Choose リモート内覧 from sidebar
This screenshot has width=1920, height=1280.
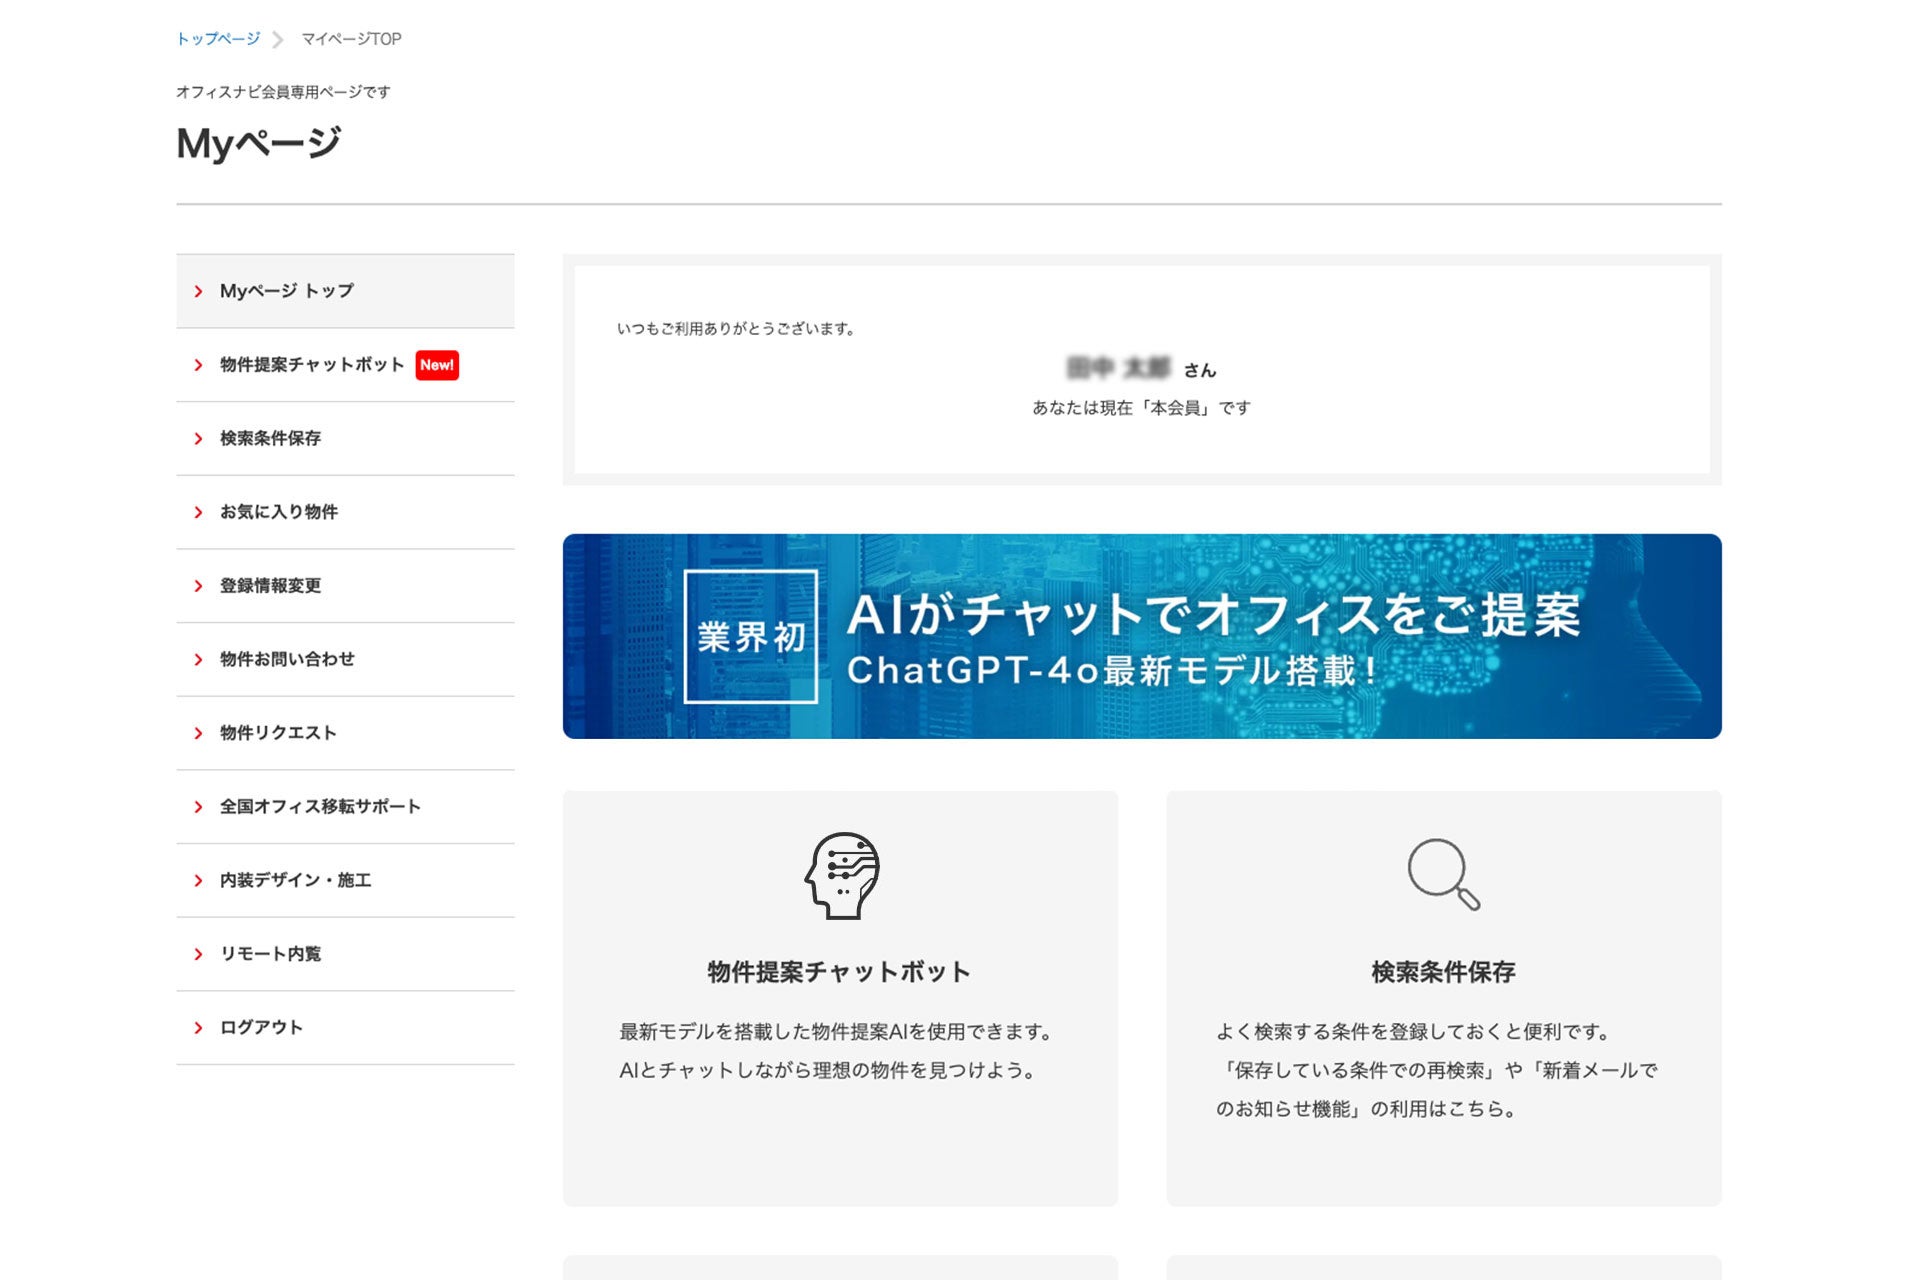pos(270,954)
